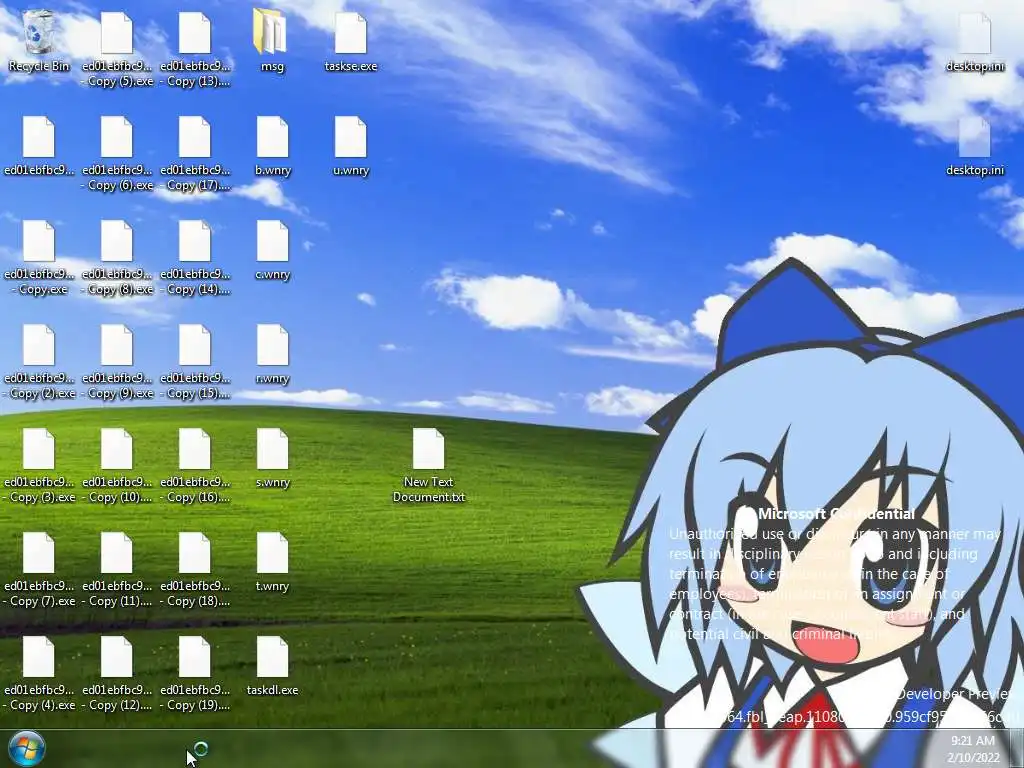Select ed01ebfbc9 - Copy (16) file

[195, 465]
